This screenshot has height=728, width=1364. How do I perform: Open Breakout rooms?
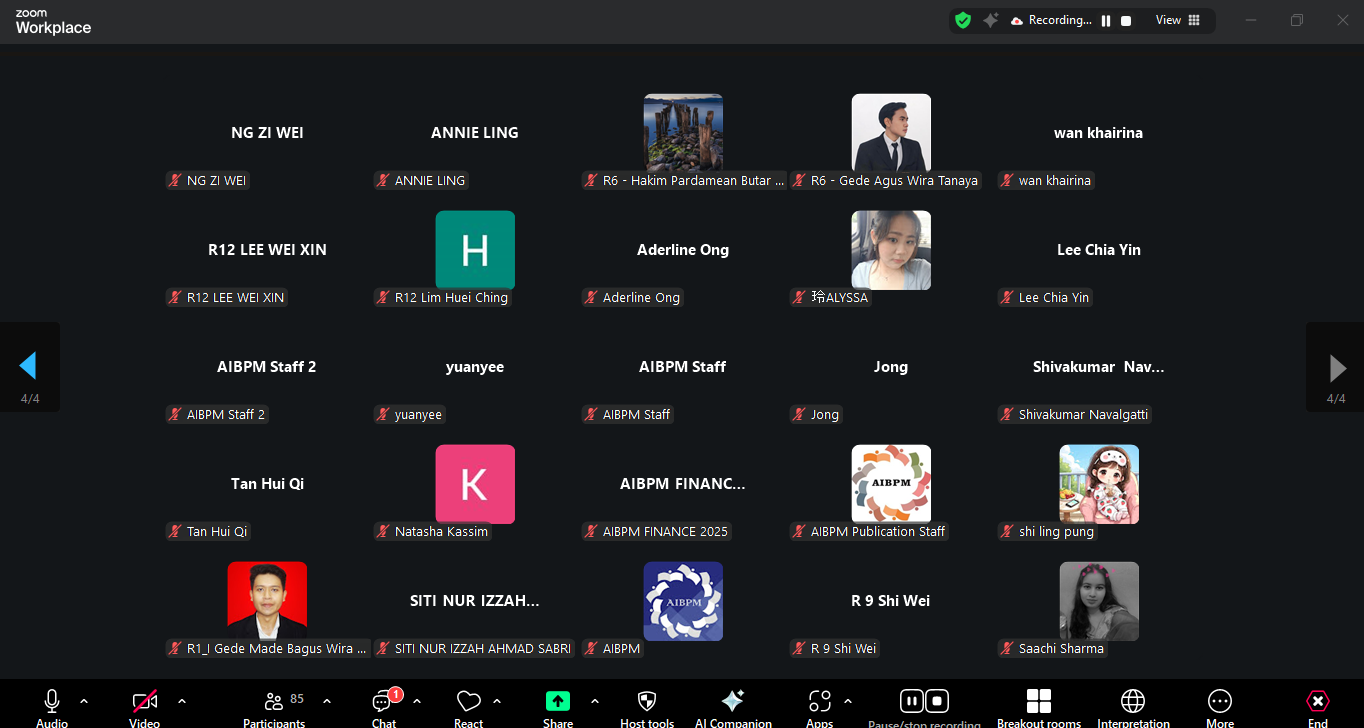click(x=1039, y=704)
